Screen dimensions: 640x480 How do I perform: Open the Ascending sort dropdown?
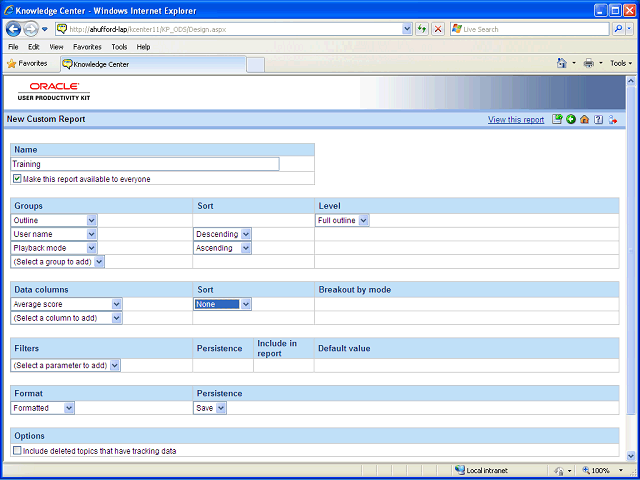[222, 248]
